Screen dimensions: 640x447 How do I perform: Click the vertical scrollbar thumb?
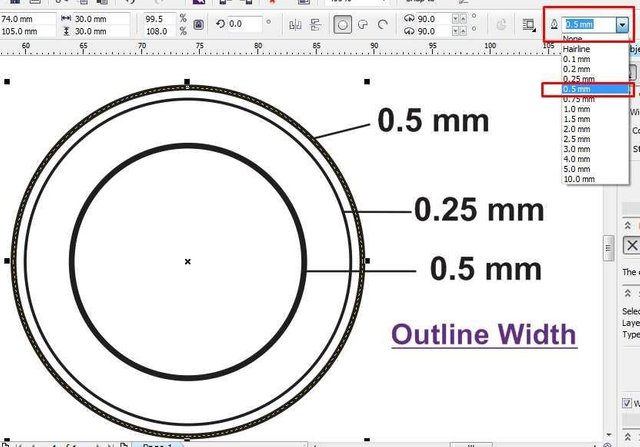coord(608,248)
